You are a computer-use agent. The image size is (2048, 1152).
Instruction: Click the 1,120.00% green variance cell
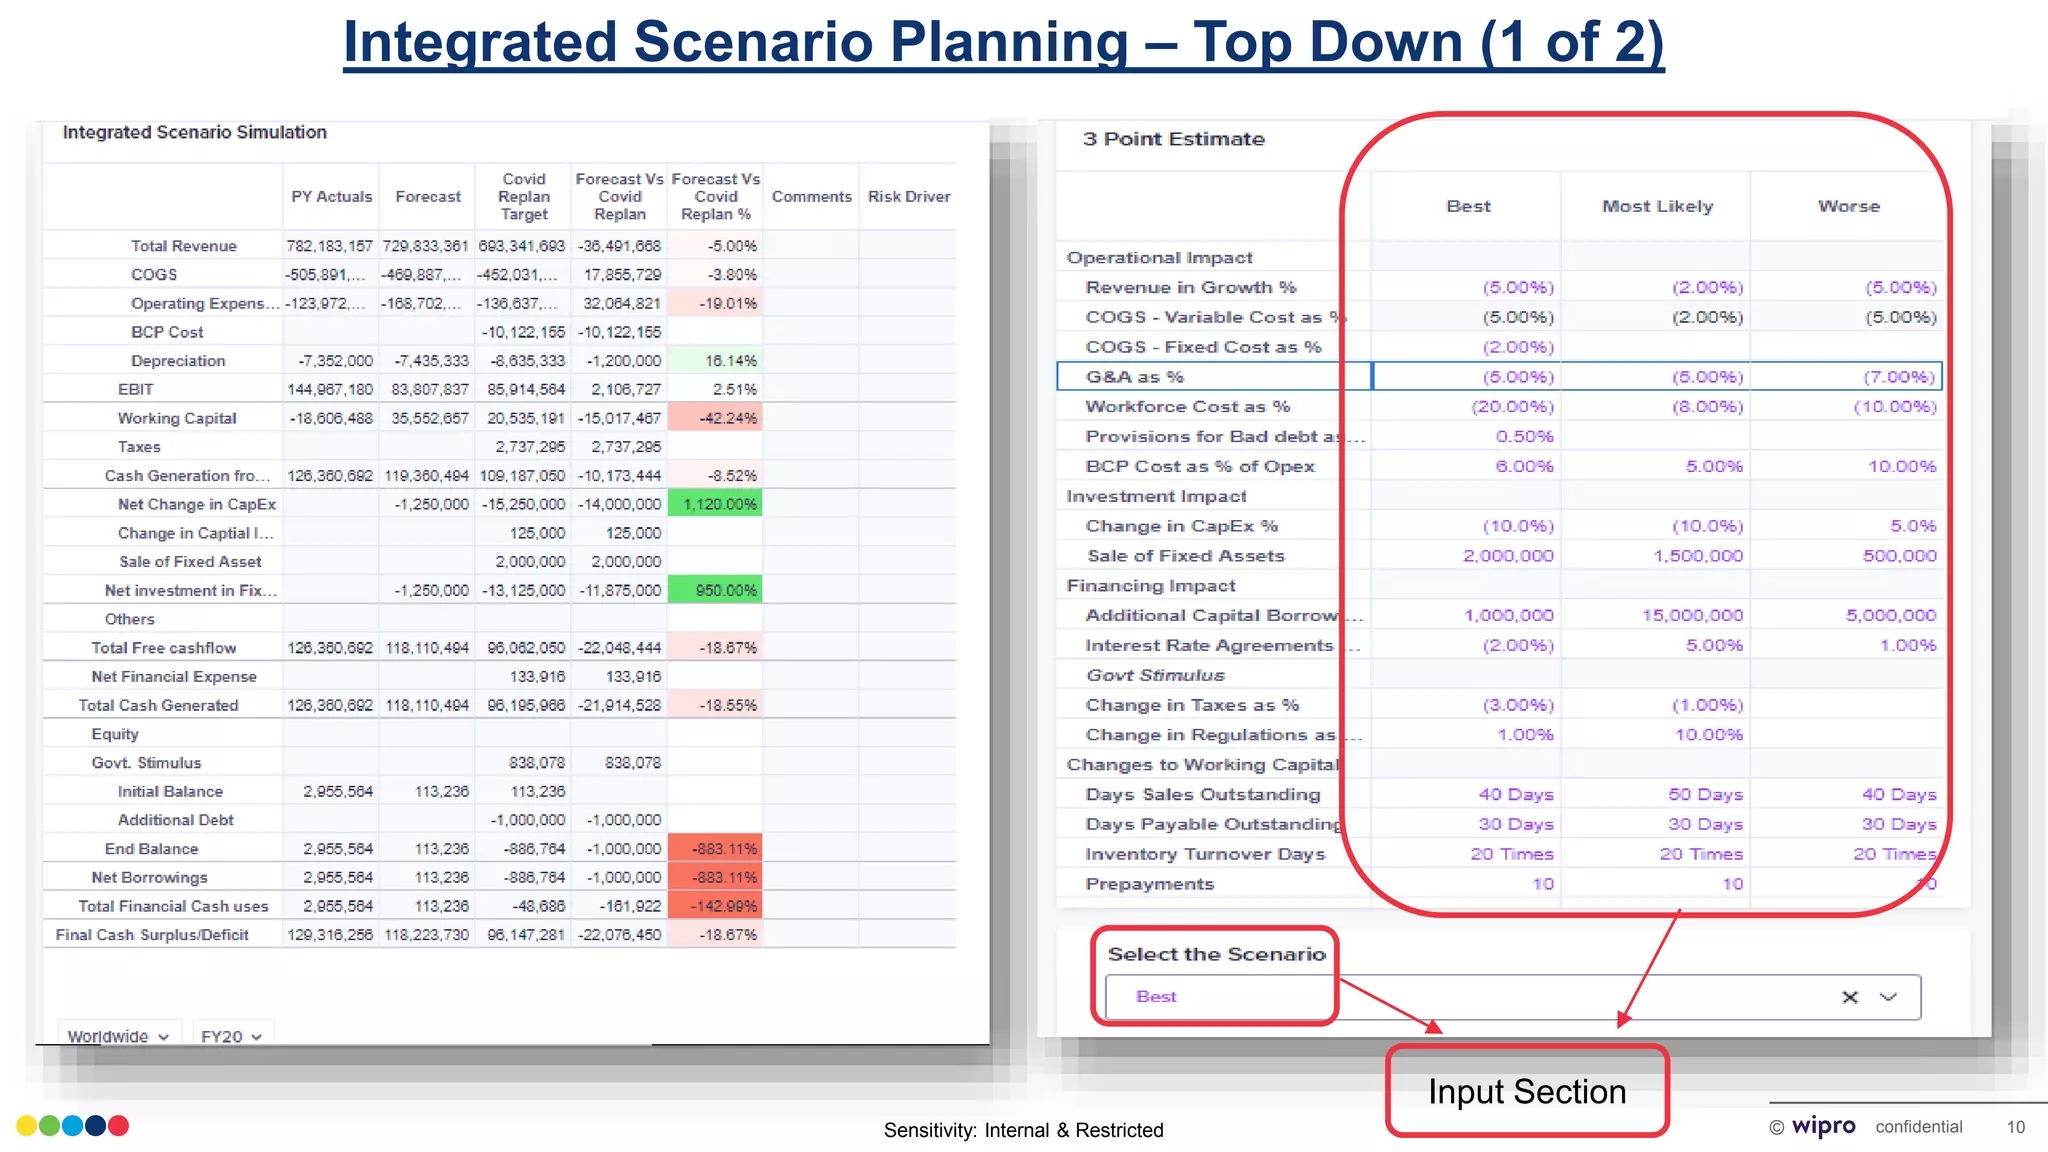[715, 504]
